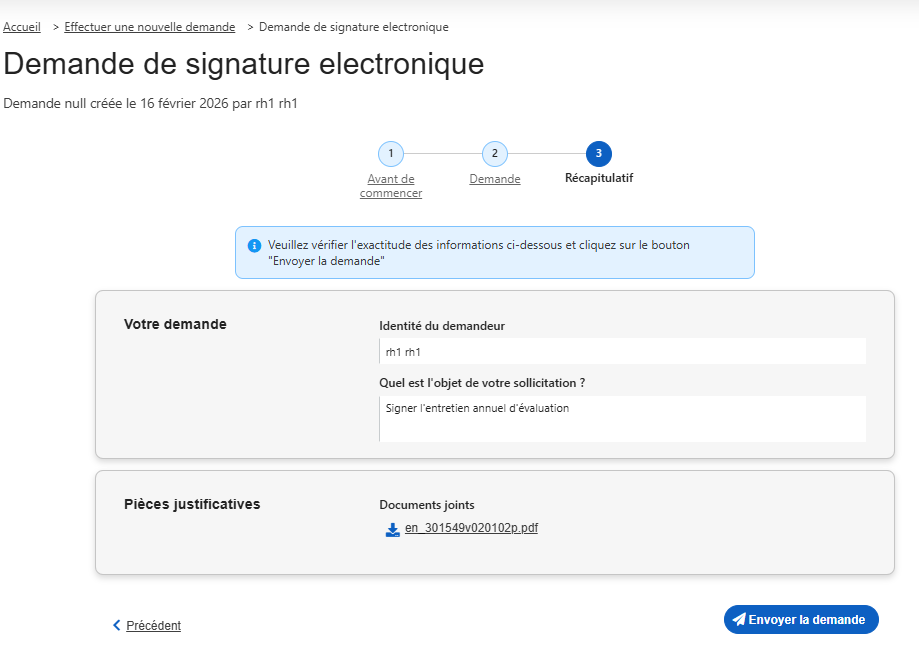Viewport: 919px width, 665px height.
Task: Click the left chevron icon next to Précédent
Action: [x=116, y=625]
